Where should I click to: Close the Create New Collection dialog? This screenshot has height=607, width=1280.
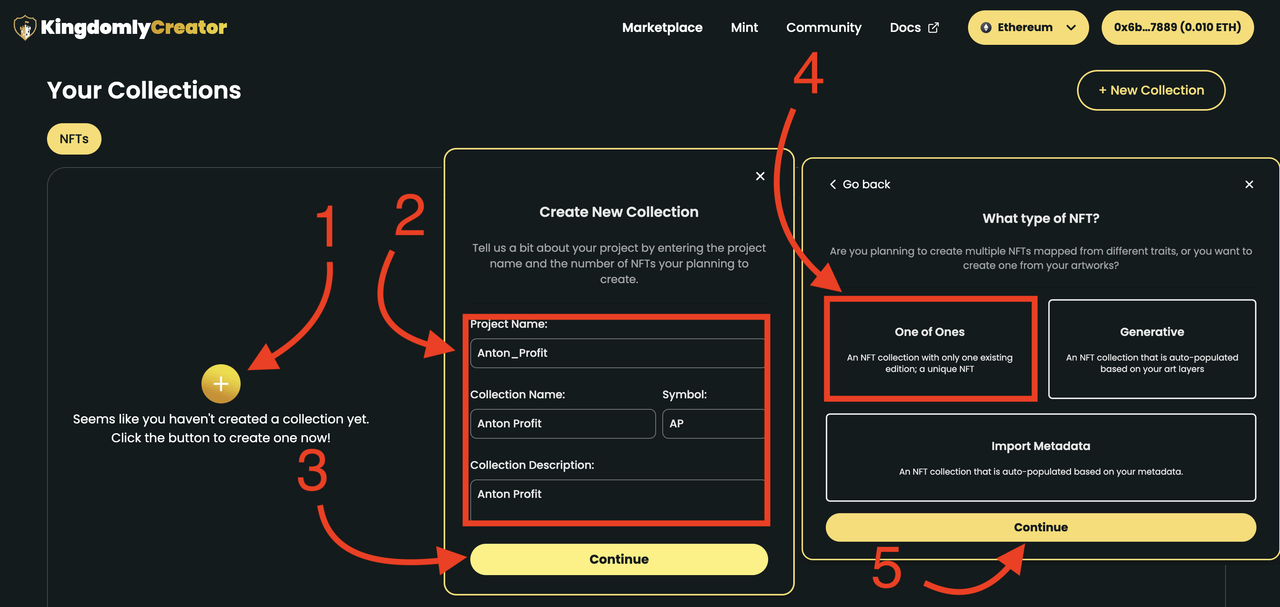760,176
